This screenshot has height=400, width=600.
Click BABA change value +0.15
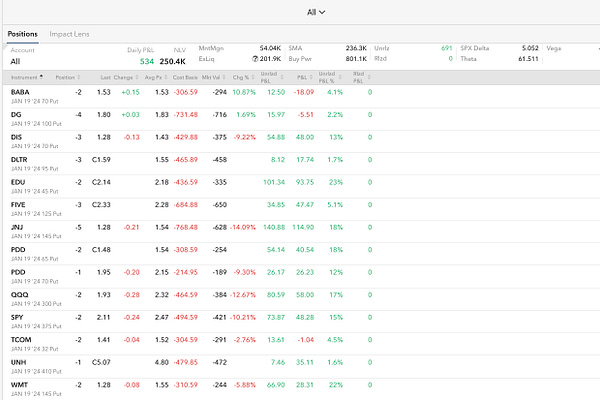[130, 92]
